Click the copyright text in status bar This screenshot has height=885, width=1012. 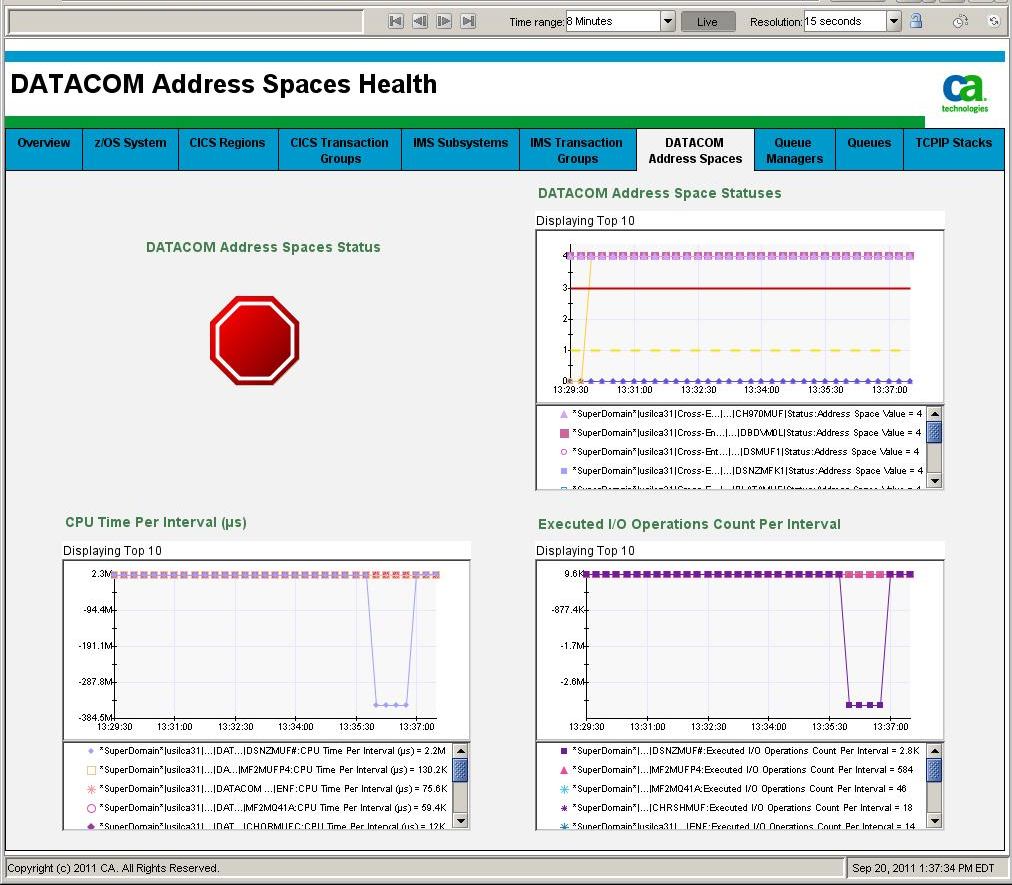pyautogui.click(x=114, y=868)
